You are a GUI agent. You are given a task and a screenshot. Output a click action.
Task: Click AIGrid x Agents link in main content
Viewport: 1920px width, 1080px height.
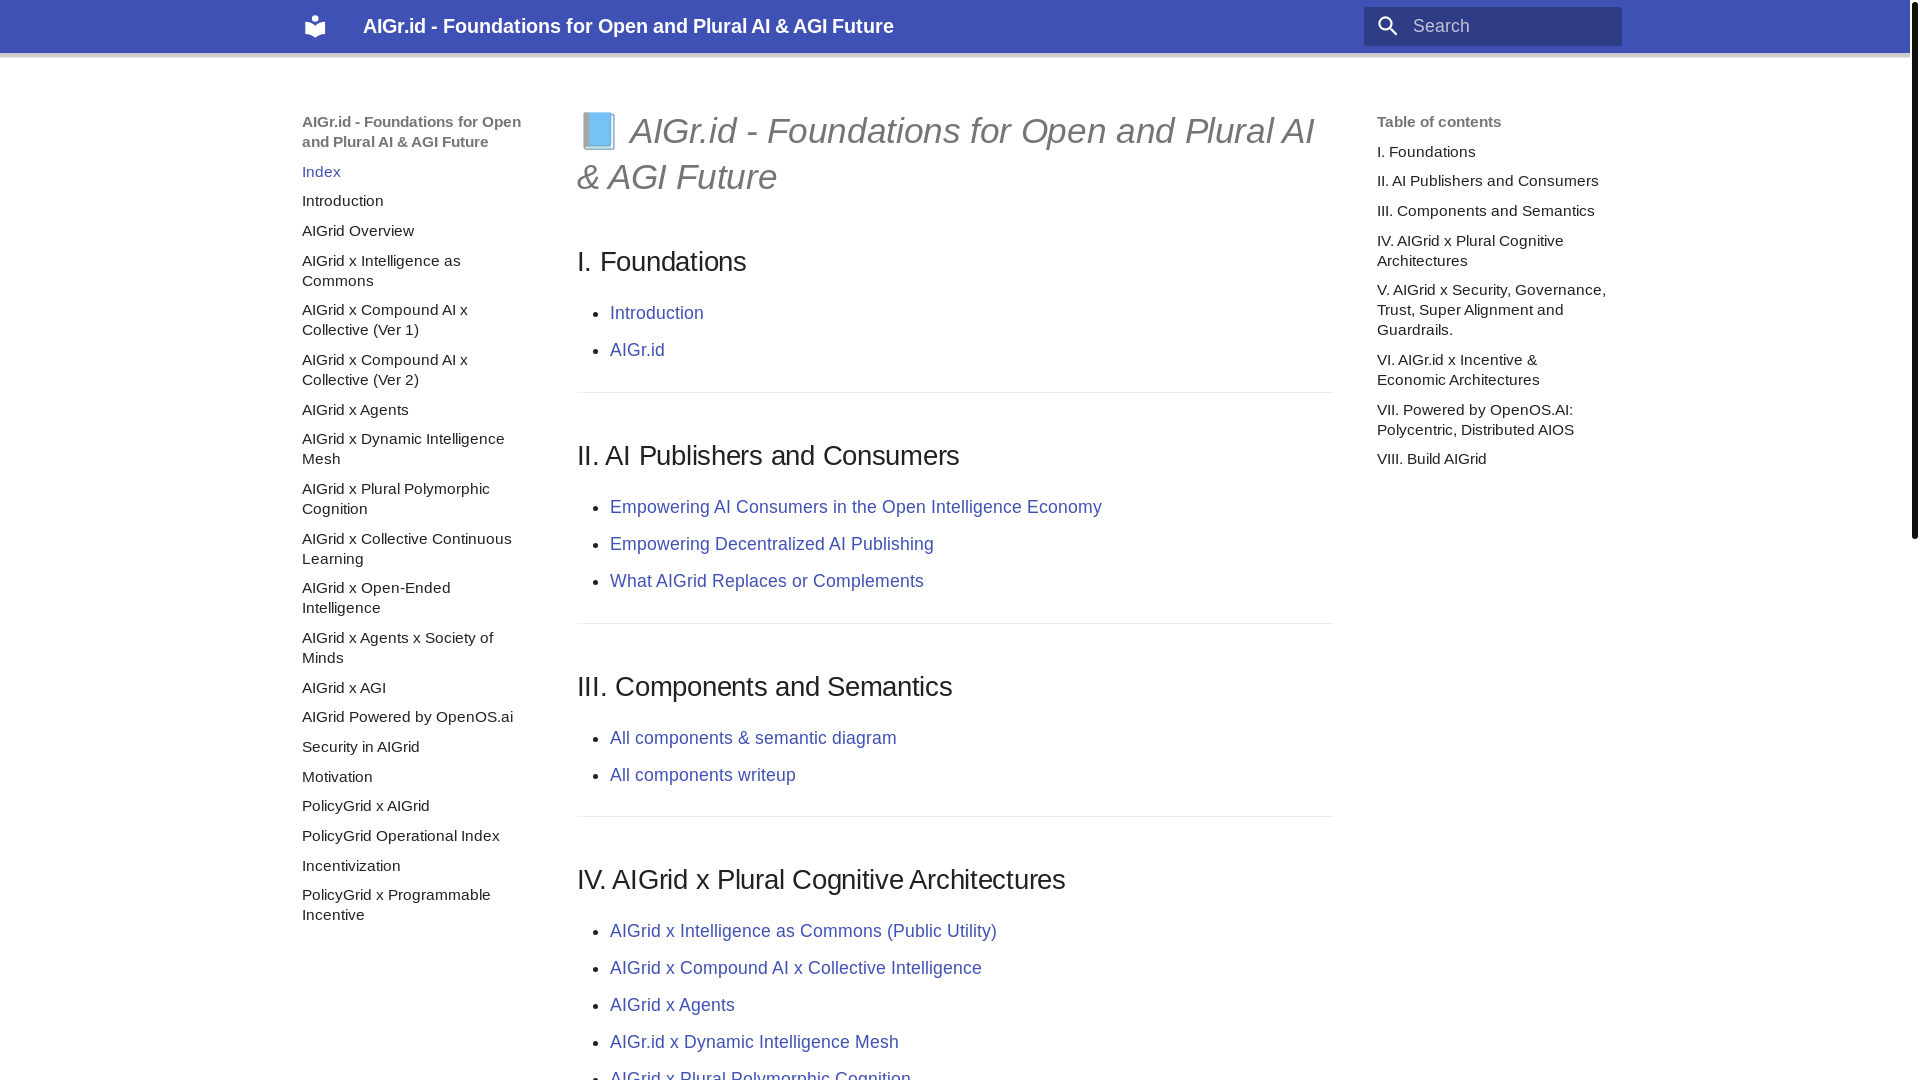pos(672,1005)
